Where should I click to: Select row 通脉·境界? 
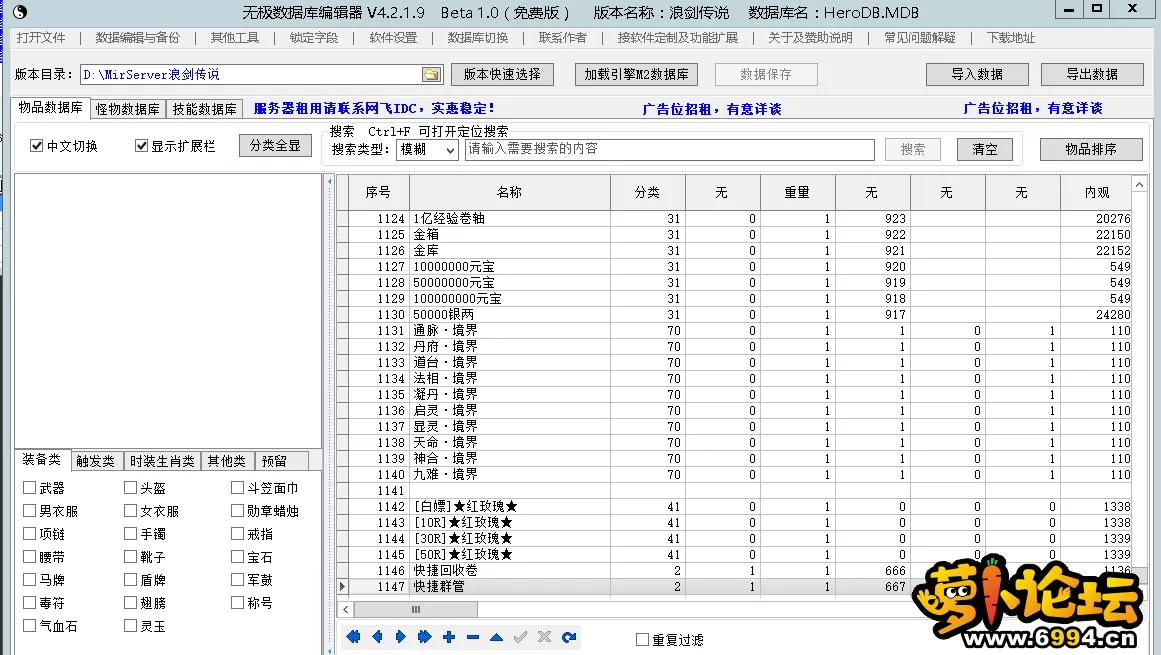pyautogui.click(x=733, y=330)
